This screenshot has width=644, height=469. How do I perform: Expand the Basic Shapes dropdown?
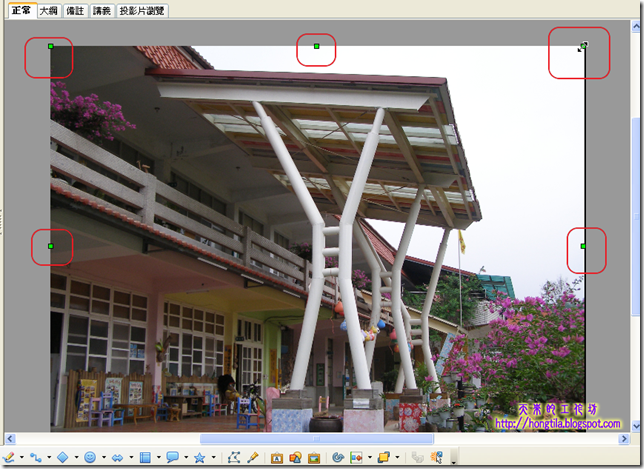tap(76, 457)
